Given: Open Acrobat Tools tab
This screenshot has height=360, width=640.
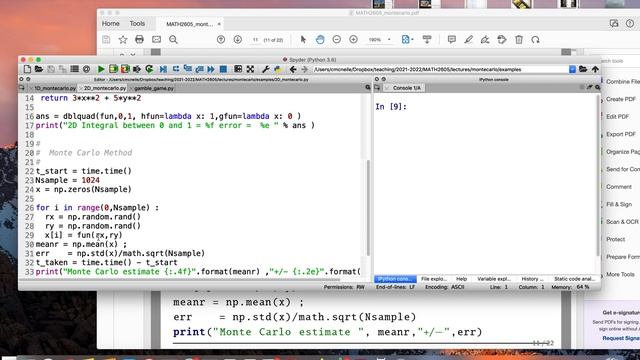Looking at the screenshot, I should (x=137, y=24).
